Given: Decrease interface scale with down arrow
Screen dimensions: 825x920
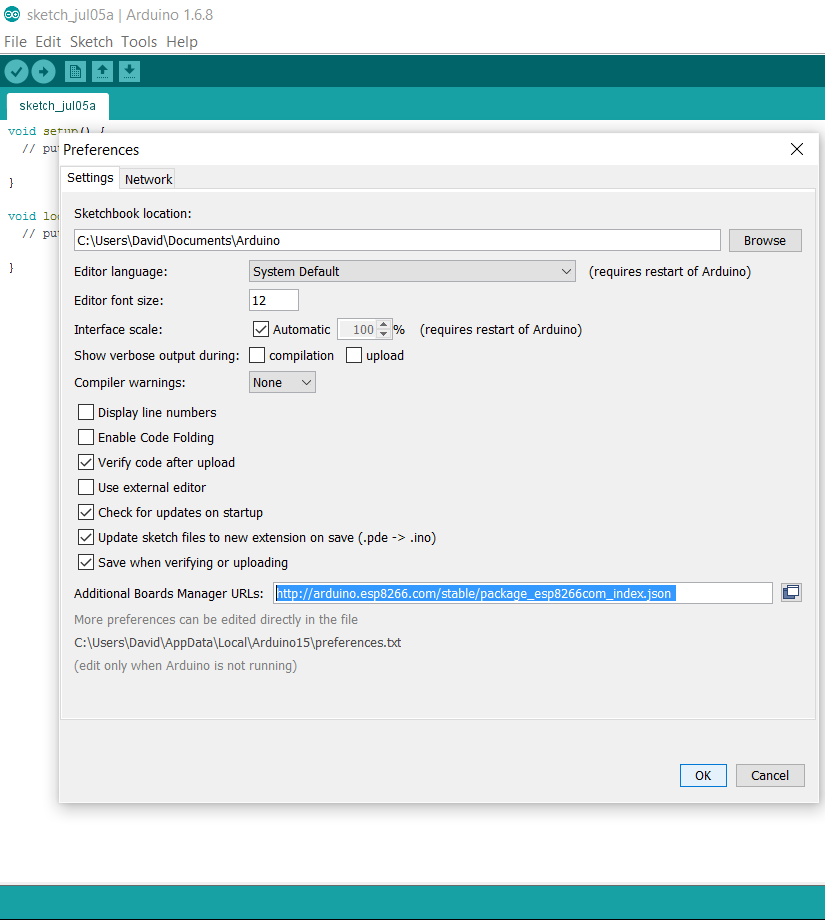Looking at the screenshot, I should point(383,334).
